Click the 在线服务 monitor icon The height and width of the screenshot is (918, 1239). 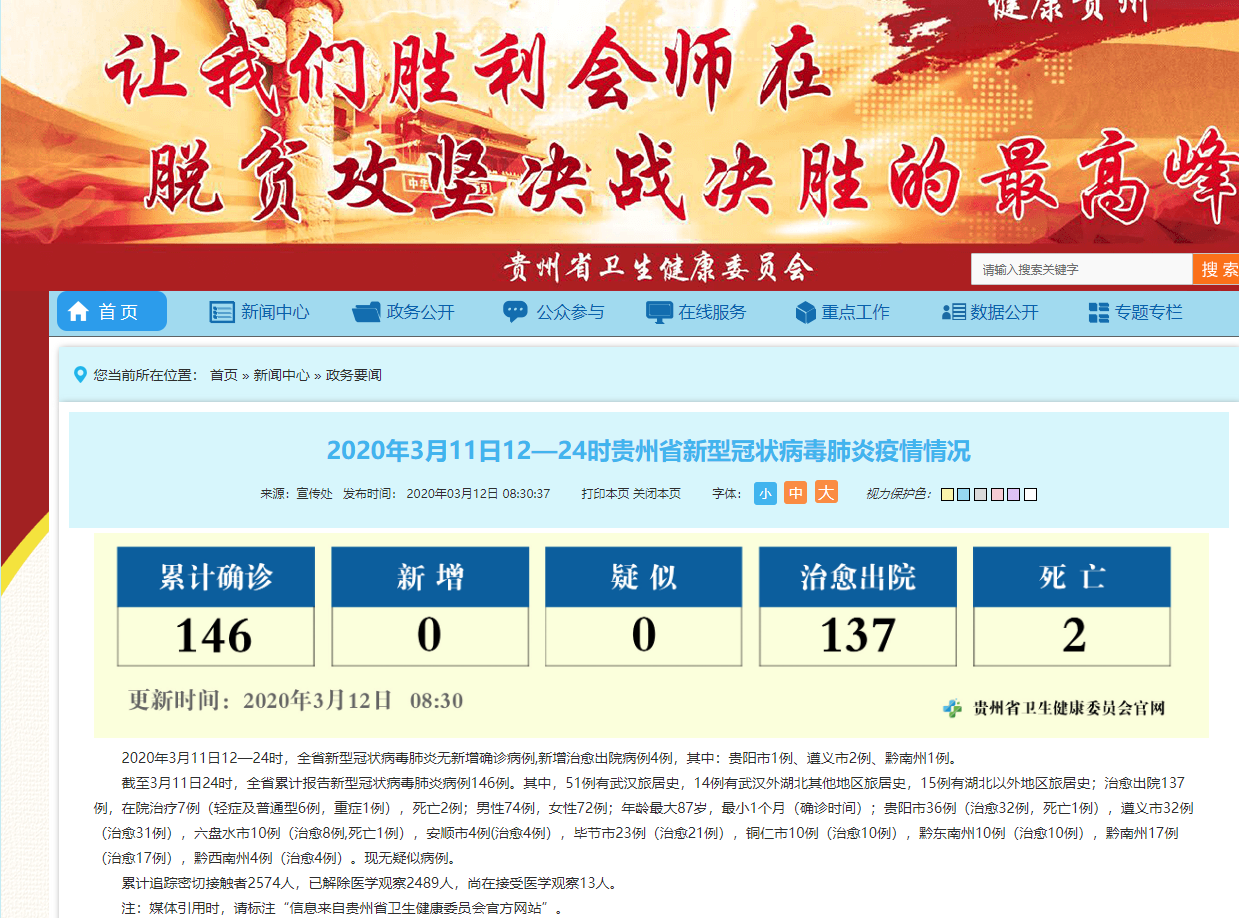[659, 312]
